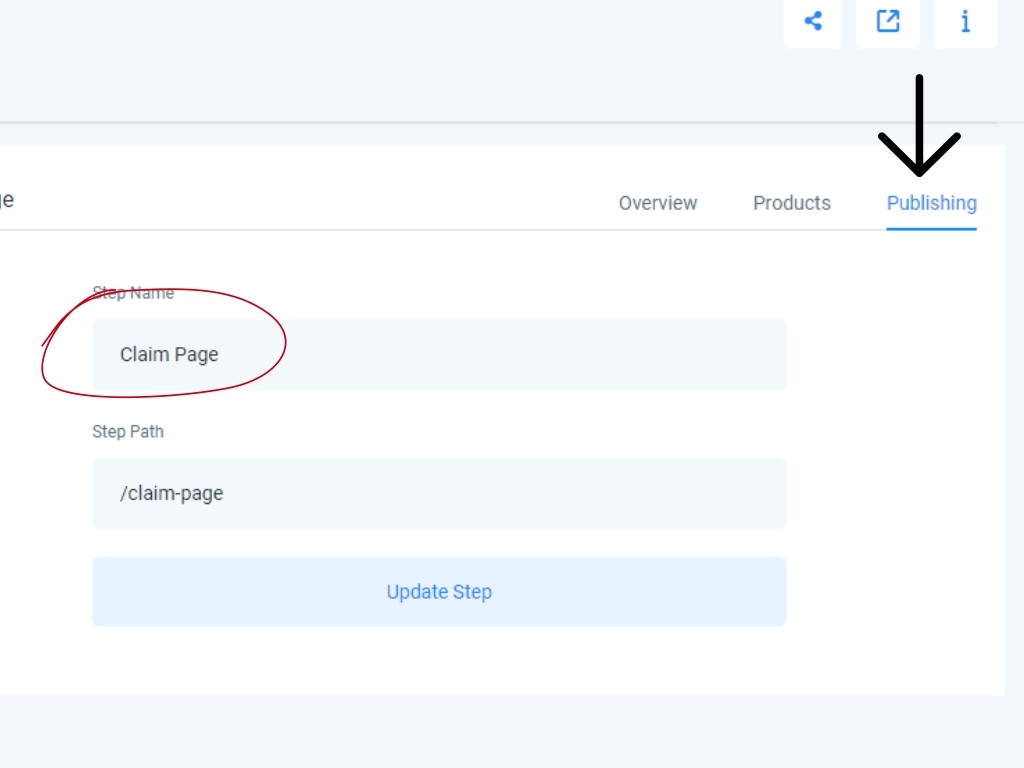
Task: Click the Update Step button
Action: pyautogui.click(x=439, y=592)
